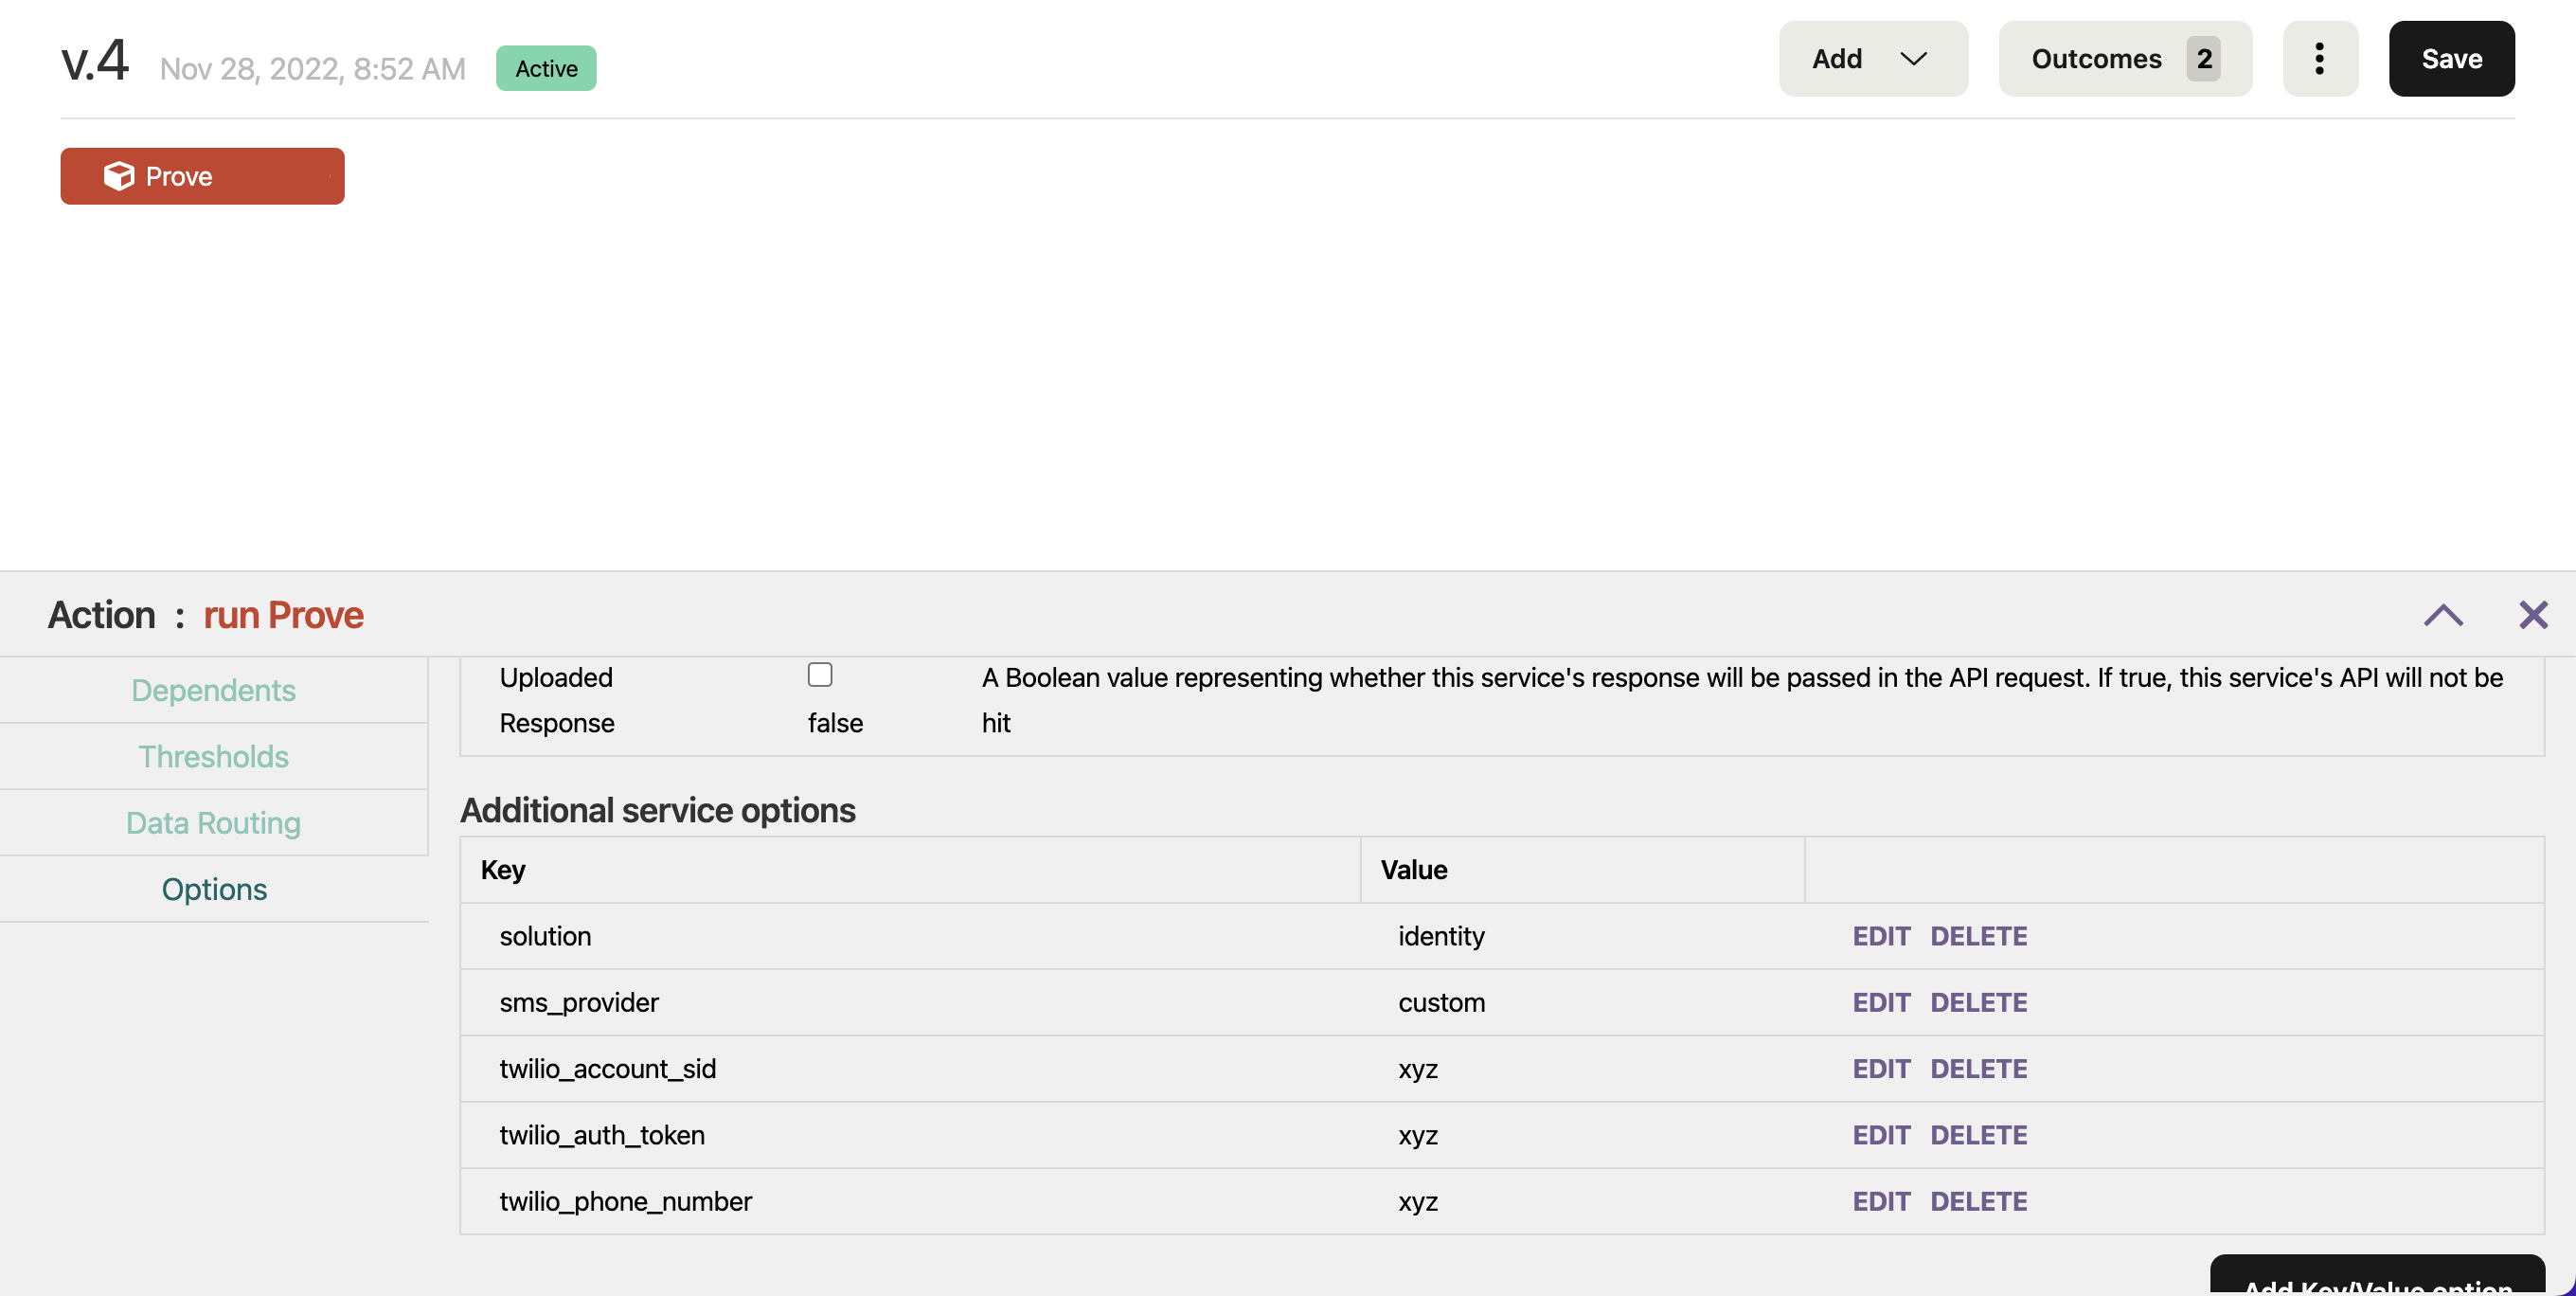Open the three-dot more options menu
Image resolution: width=2576 pixels, height=1296 pixels.
click(x=2320, y=59)
